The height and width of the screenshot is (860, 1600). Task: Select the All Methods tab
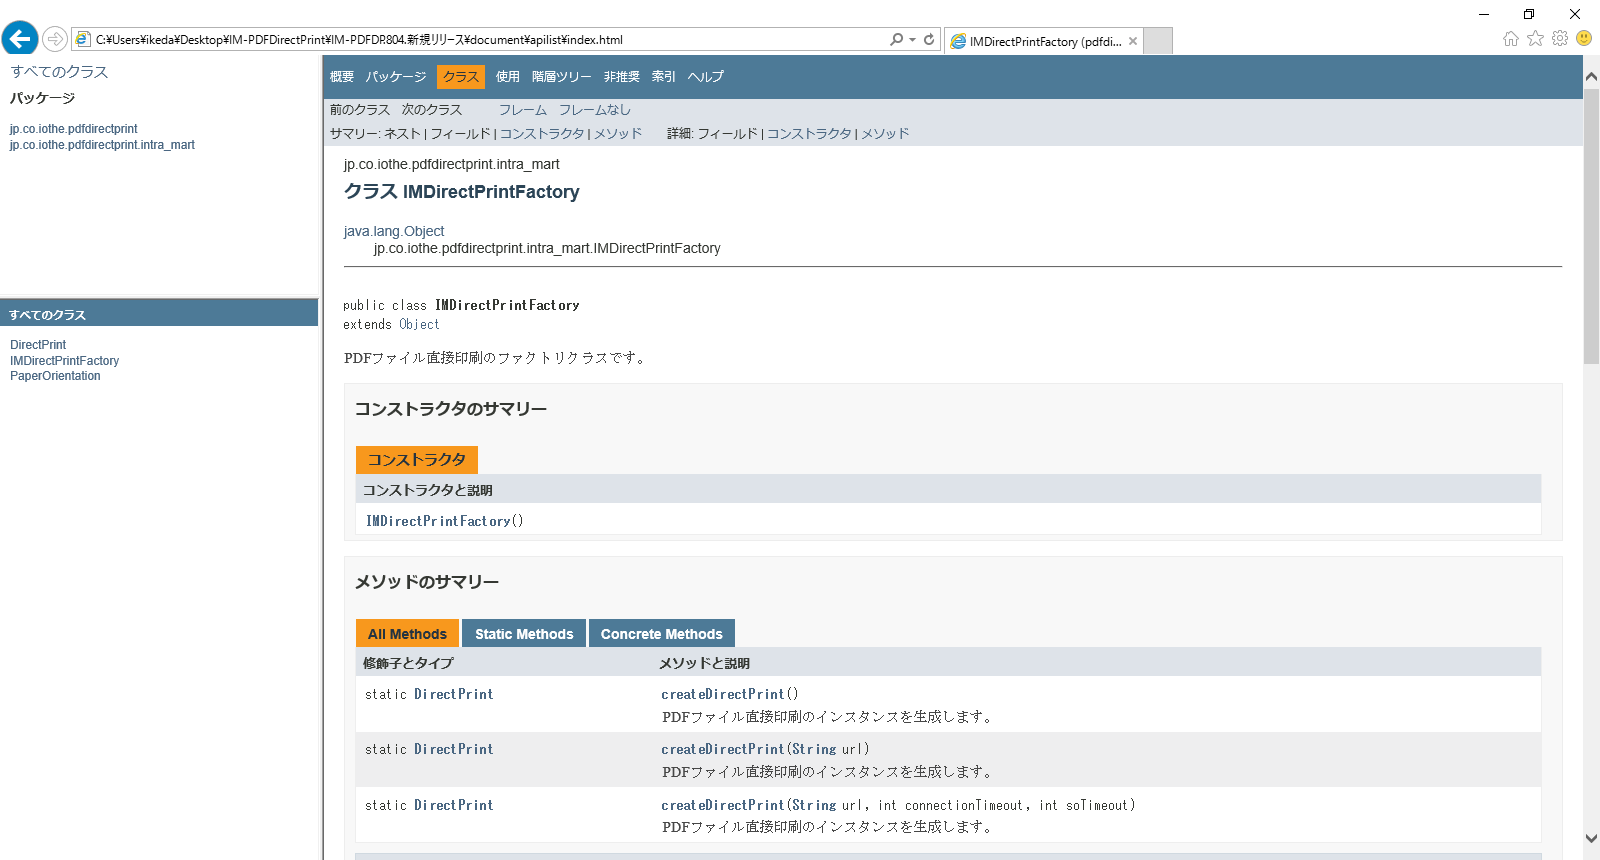(407, 634)
